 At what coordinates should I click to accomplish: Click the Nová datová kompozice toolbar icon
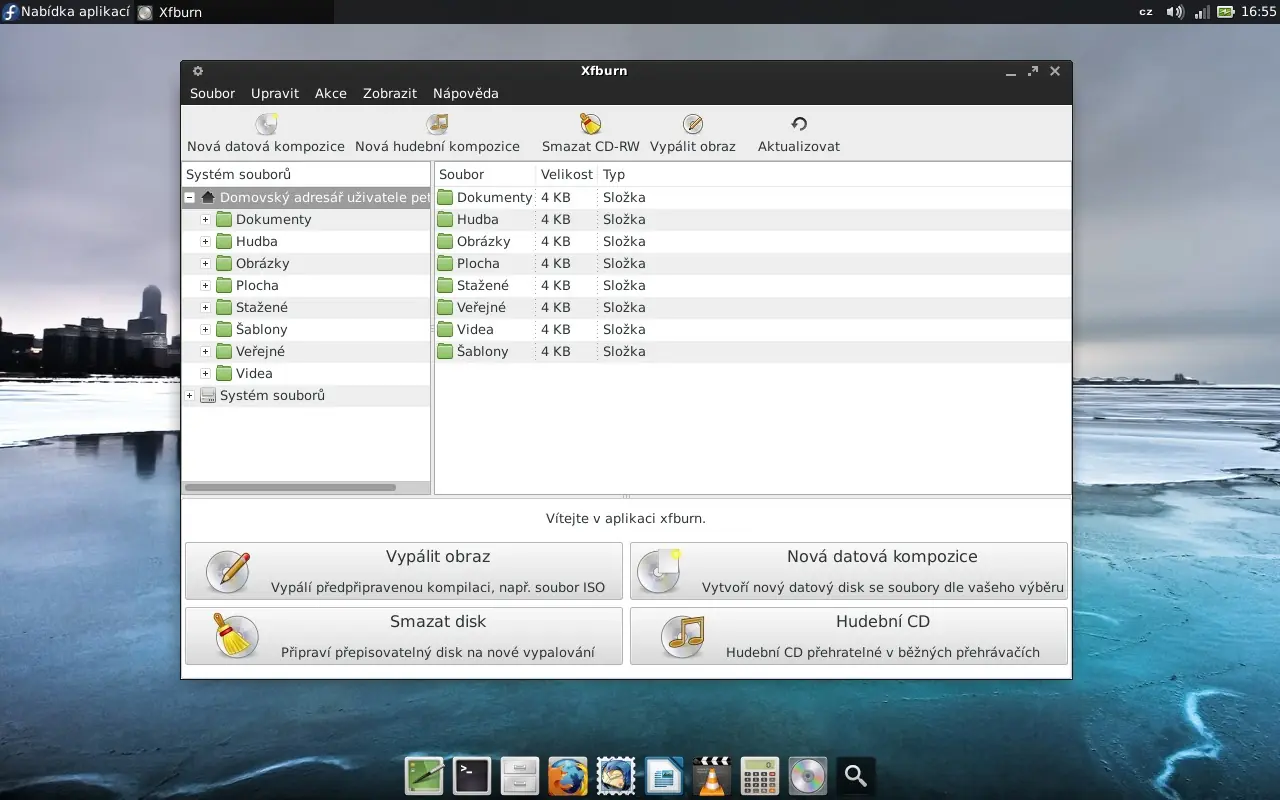[266, 124]
